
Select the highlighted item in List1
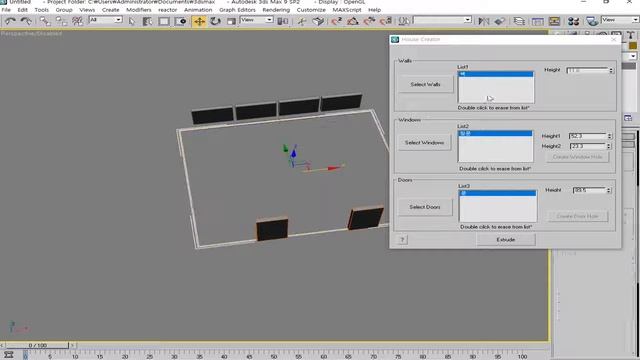tap(496, 74)
